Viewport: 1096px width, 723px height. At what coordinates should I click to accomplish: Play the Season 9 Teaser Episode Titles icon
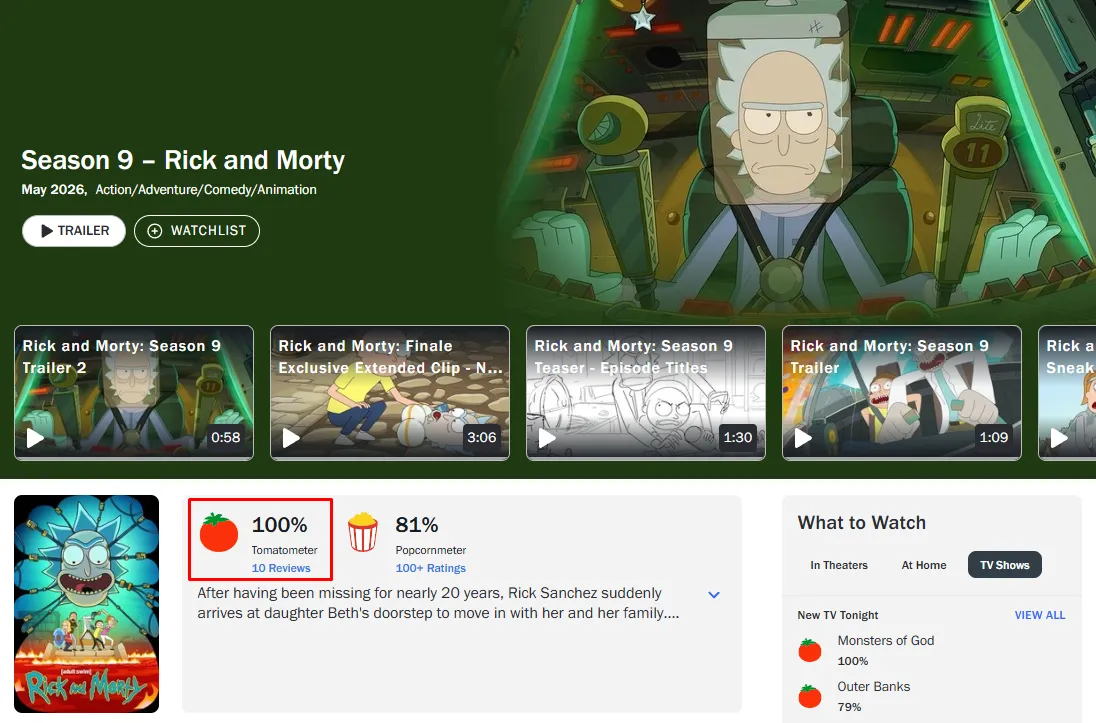[547, 438]
